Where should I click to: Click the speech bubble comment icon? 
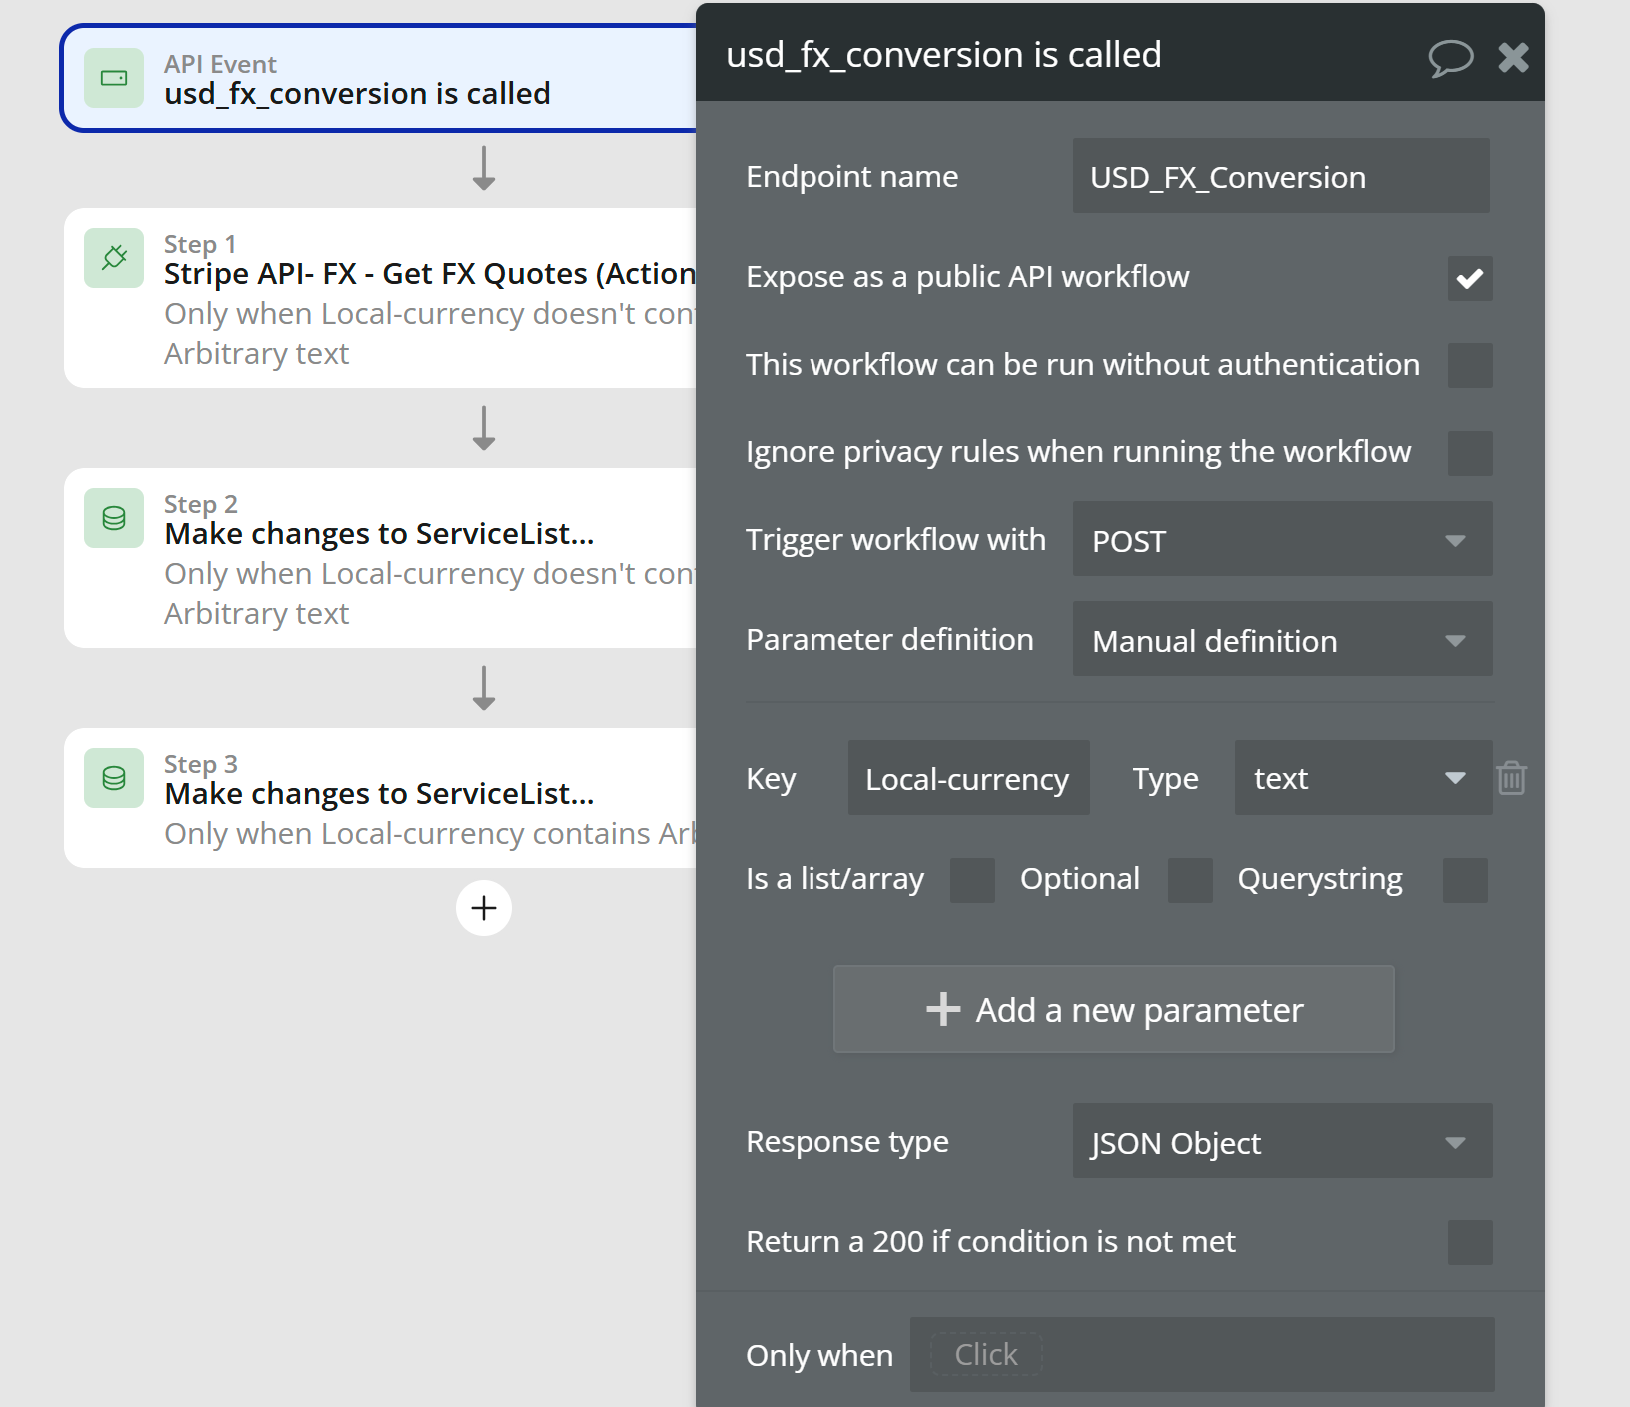(1450, 57)
